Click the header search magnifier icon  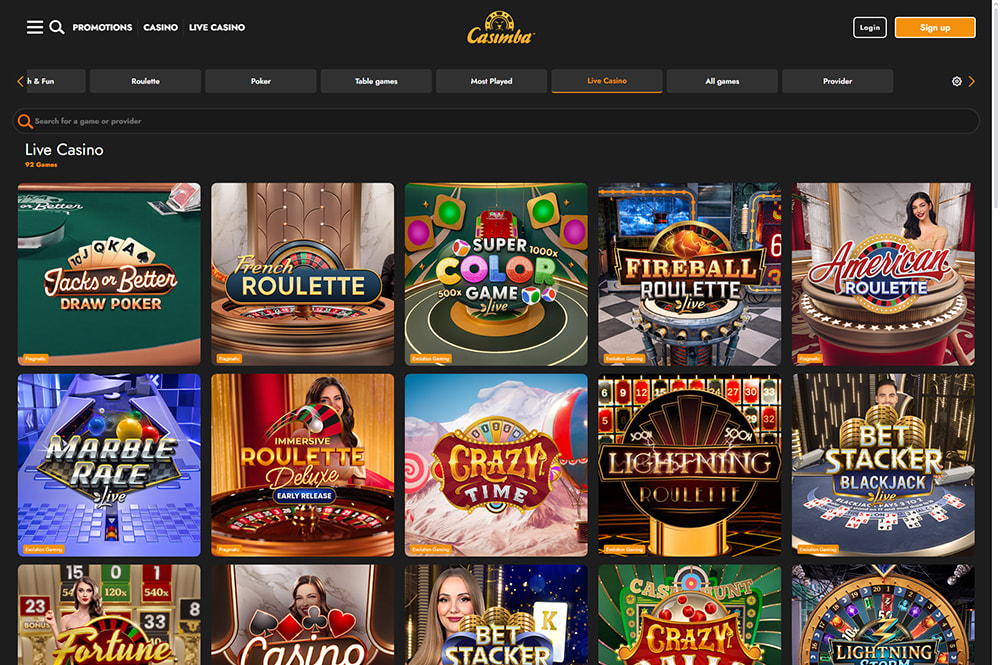point(57,27)
